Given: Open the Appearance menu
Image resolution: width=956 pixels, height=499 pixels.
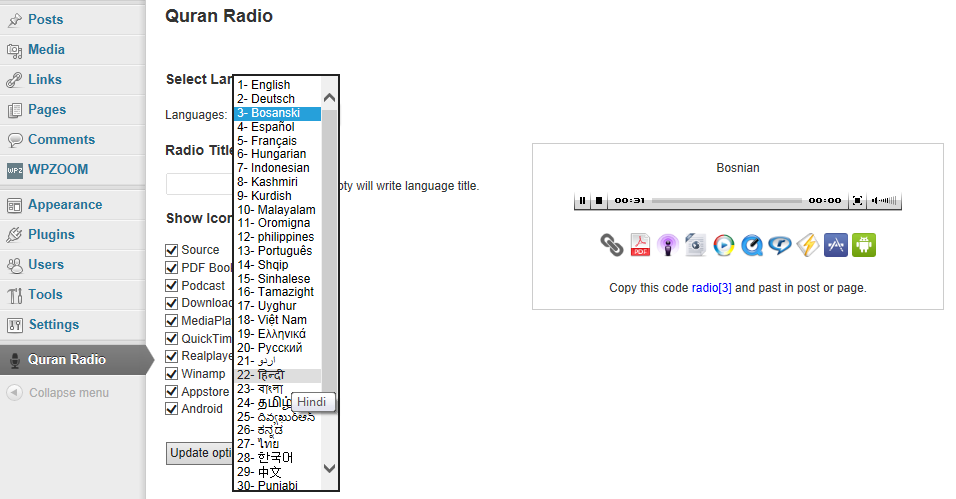Looking at the screenshot, I should coord(65,205).
